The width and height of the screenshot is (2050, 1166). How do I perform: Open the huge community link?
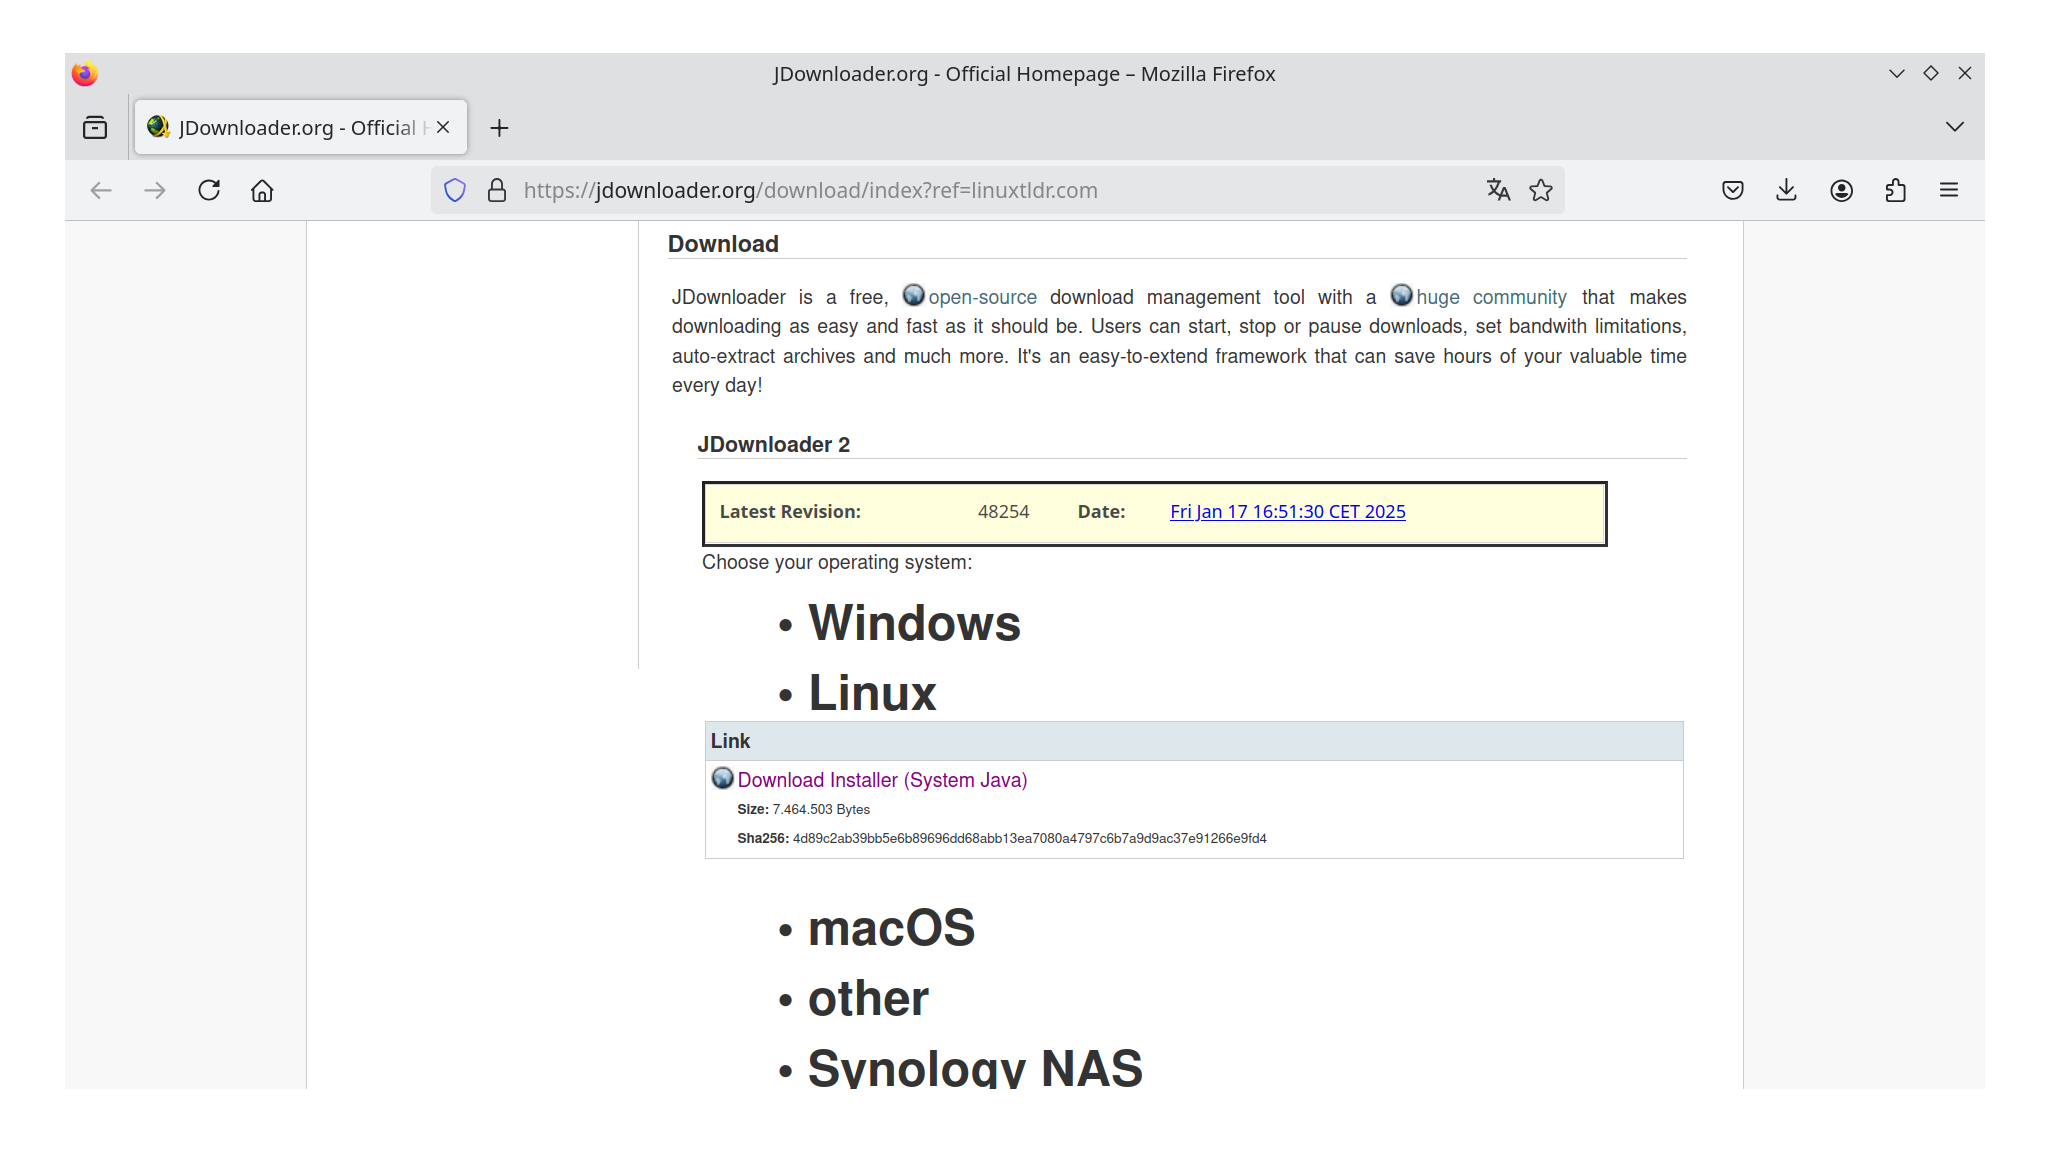coord(1491,297)
